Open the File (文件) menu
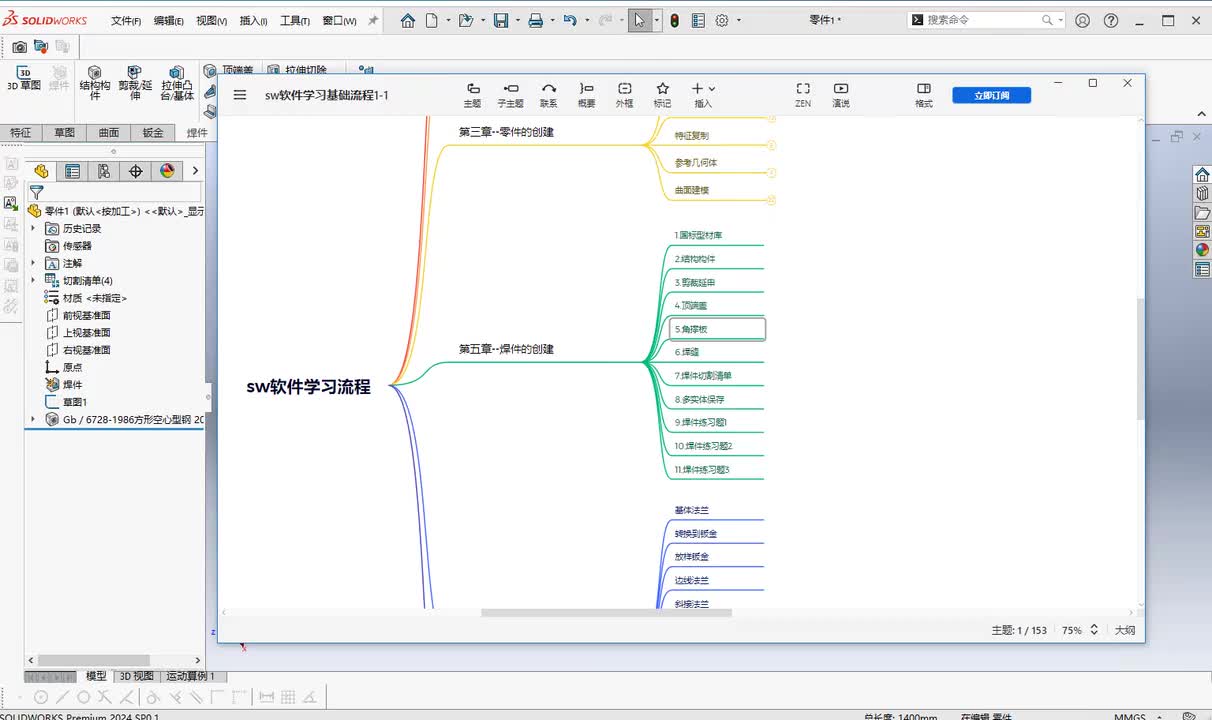The height and width of the screenshot is (720, 1212). (125, 20)
